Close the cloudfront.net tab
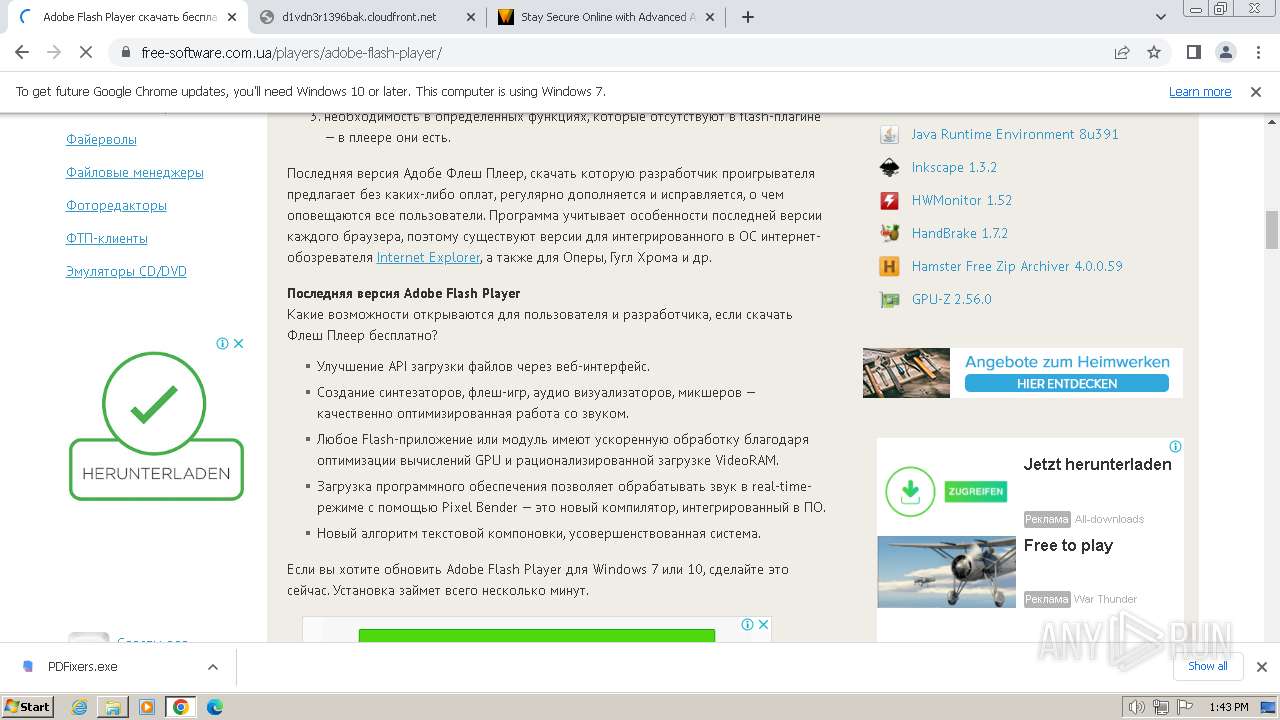The image size is (1280, 720). pyautogui.click(x=469, y=17)
